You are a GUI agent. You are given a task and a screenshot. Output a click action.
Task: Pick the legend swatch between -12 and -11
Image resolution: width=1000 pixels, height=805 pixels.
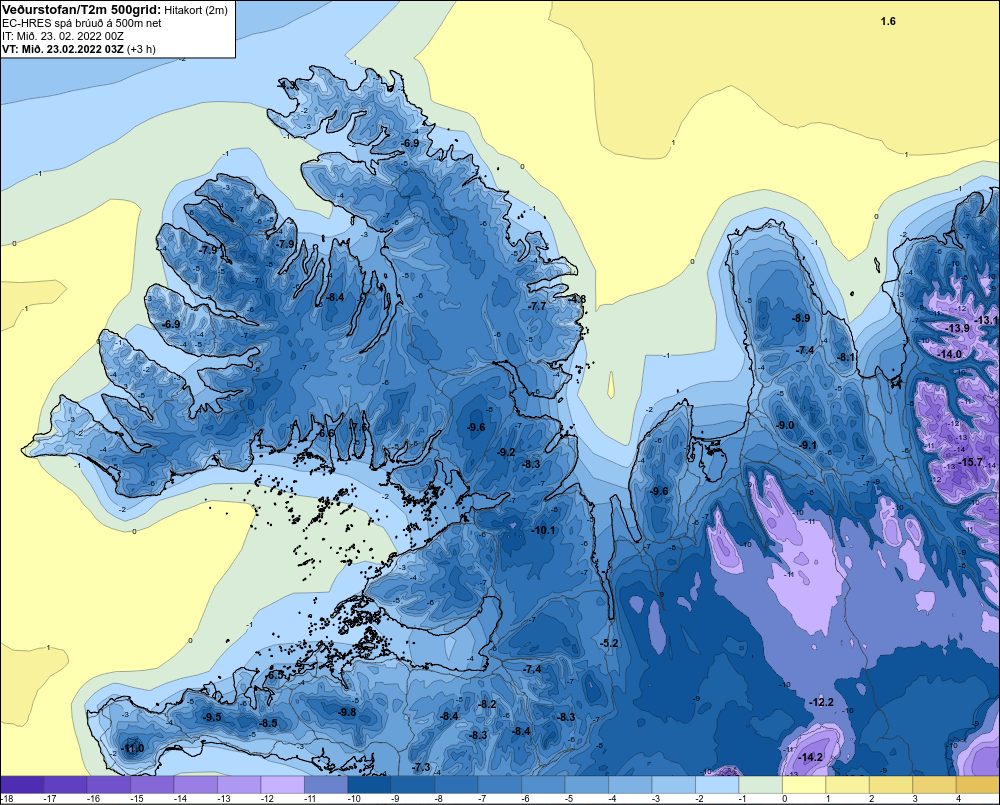tap(283, 785)
